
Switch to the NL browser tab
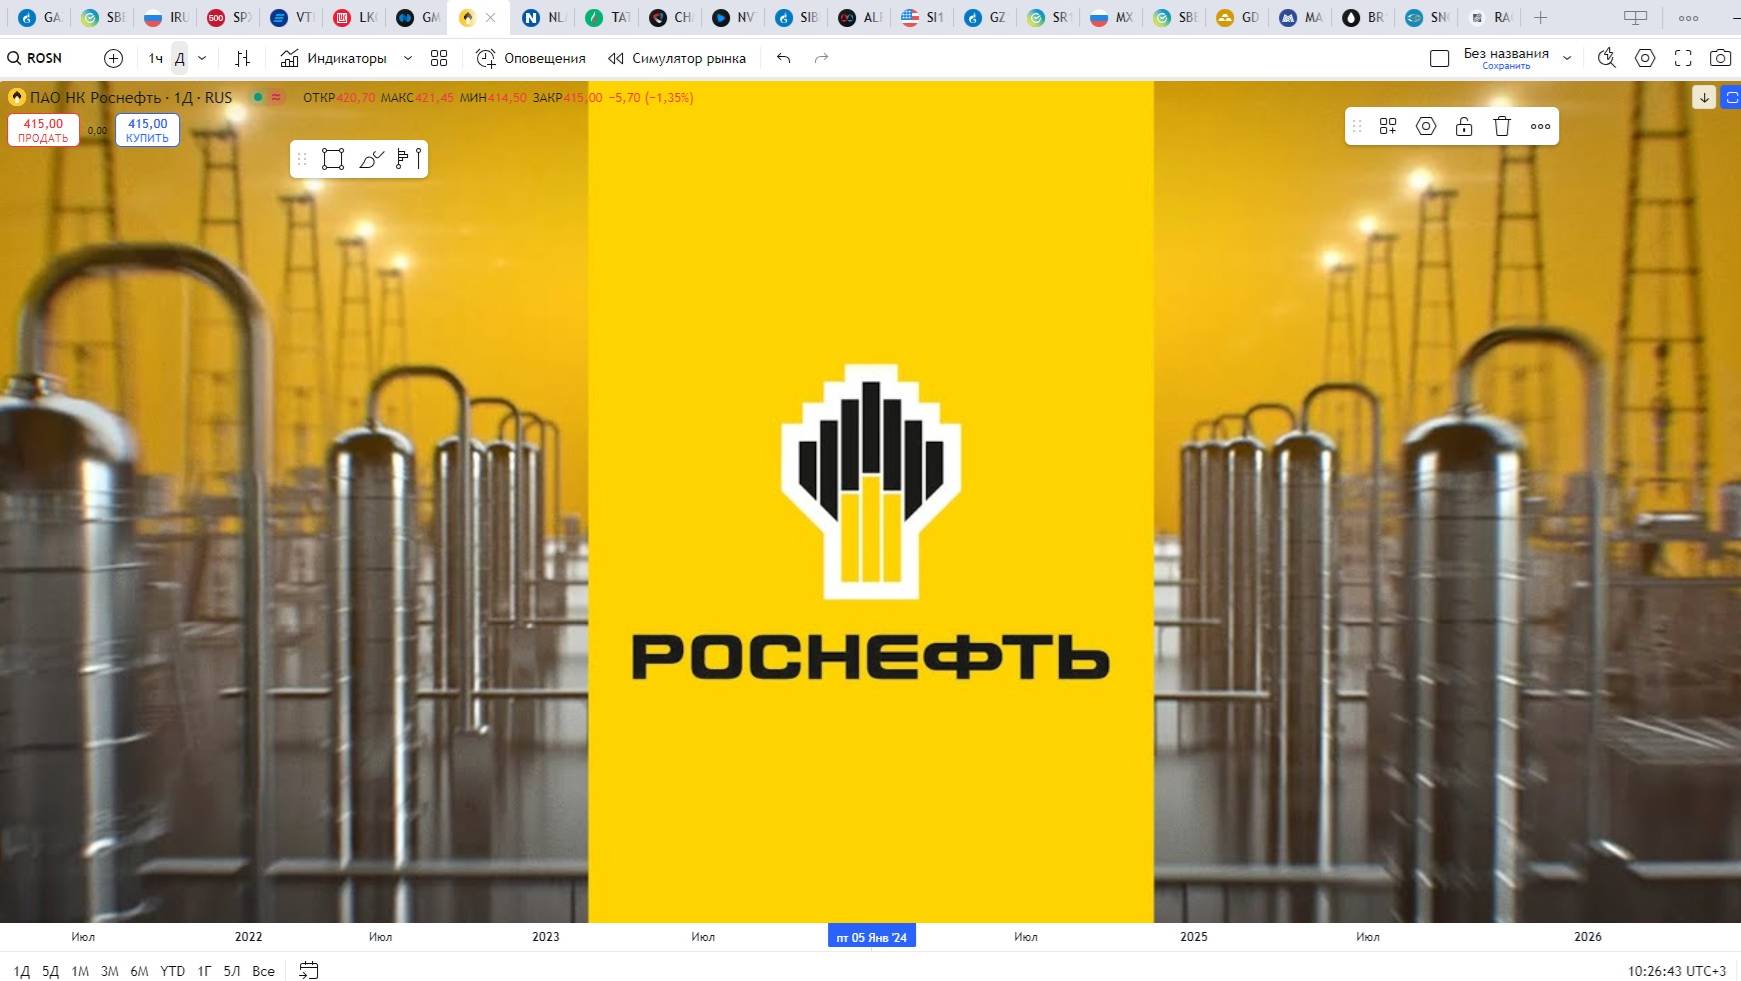[544, 17]
